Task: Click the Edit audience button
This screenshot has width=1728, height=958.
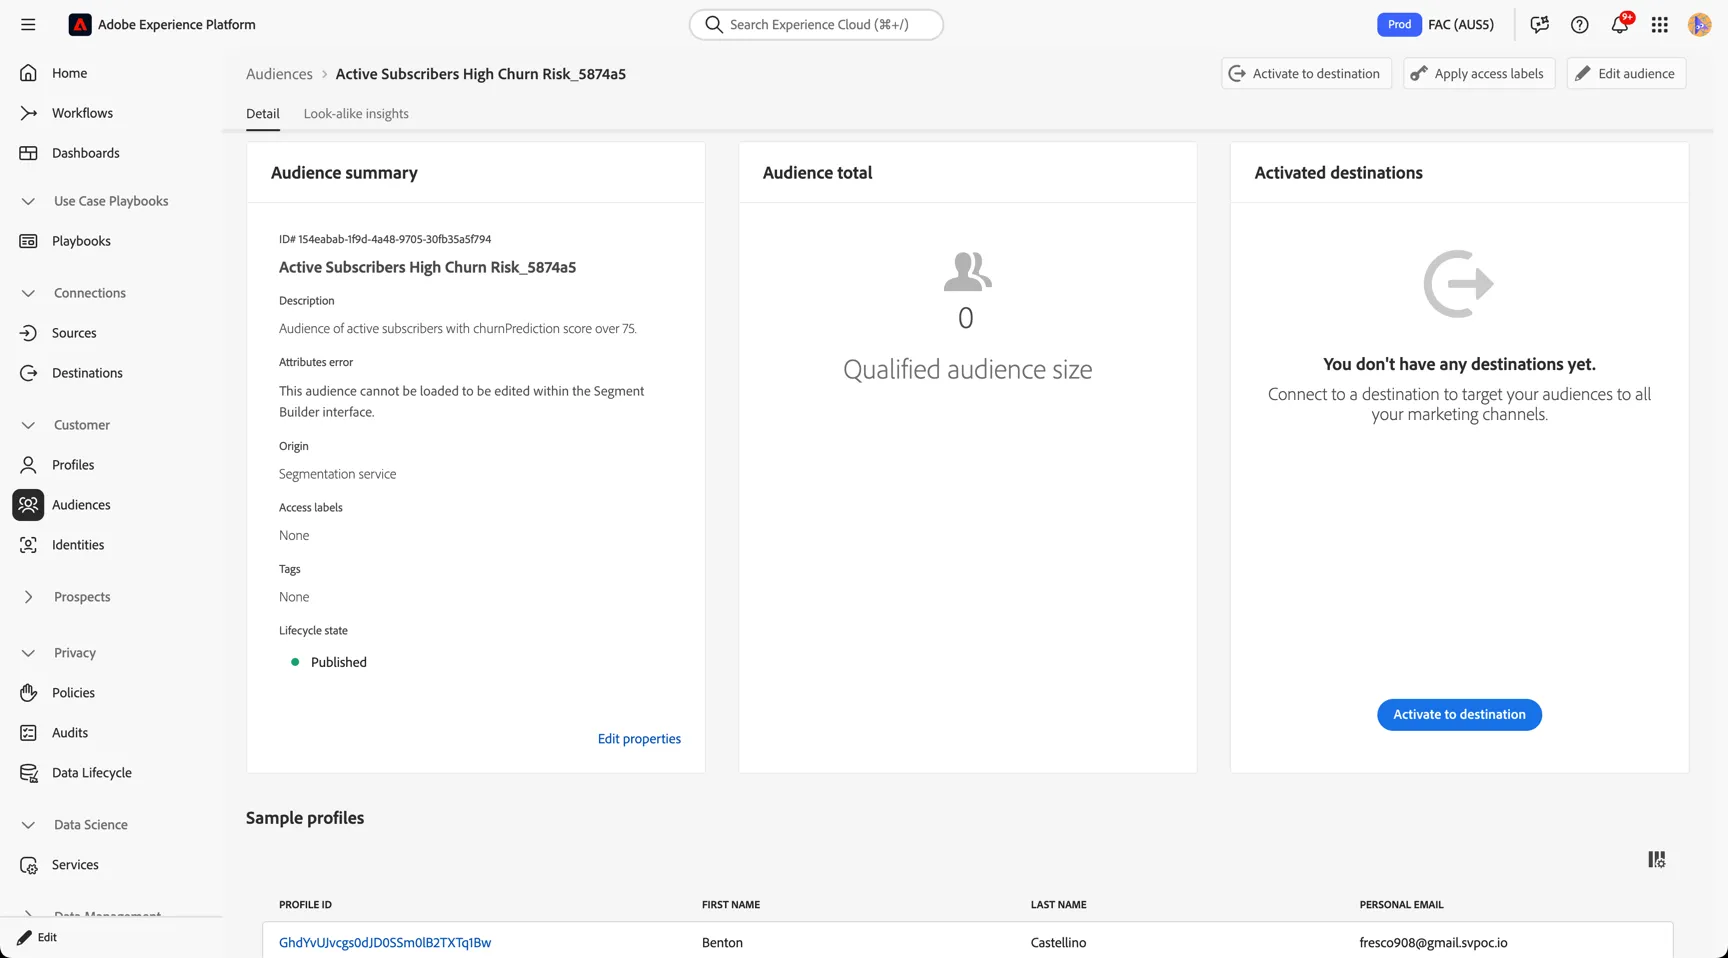Action: click(1626, 74)
